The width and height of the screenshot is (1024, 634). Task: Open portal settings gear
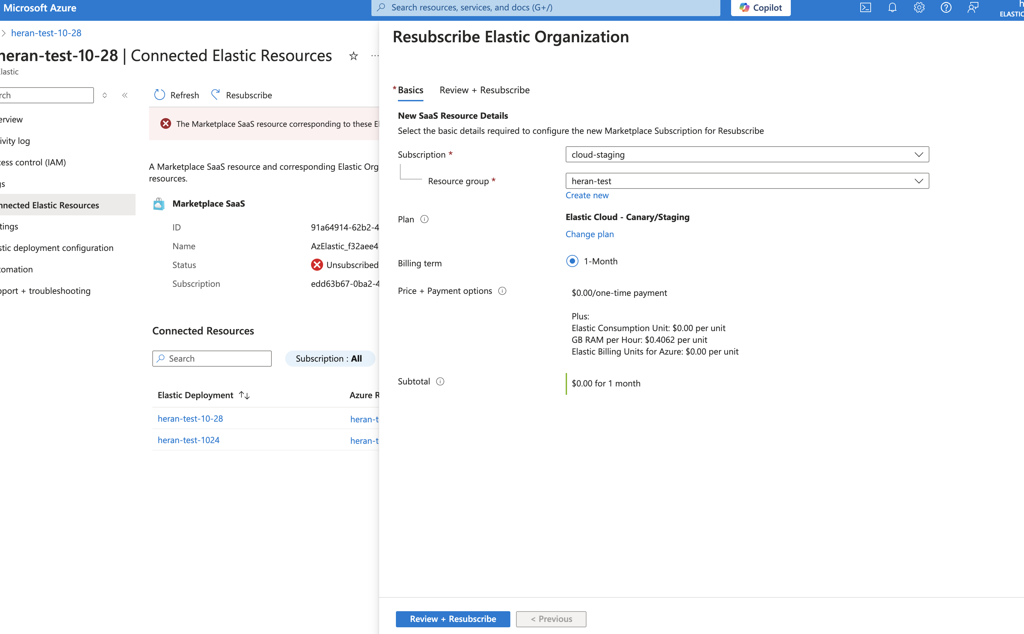[x=919, y=8]
